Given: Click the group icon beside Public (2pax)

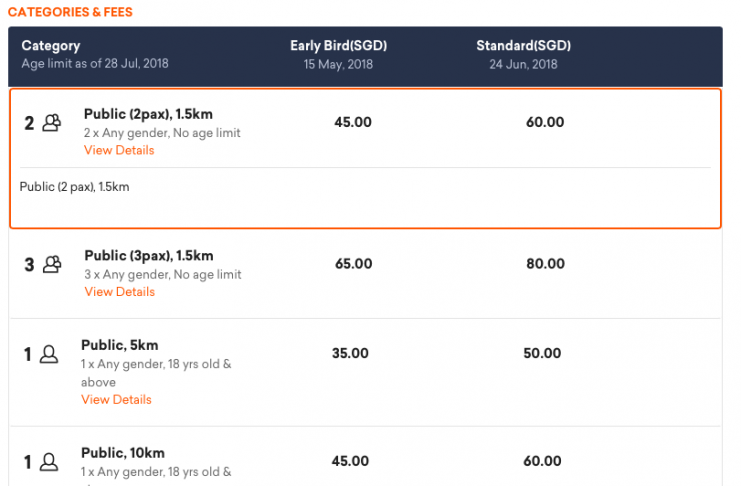Looking at the screenshot, I should point(52,123).
